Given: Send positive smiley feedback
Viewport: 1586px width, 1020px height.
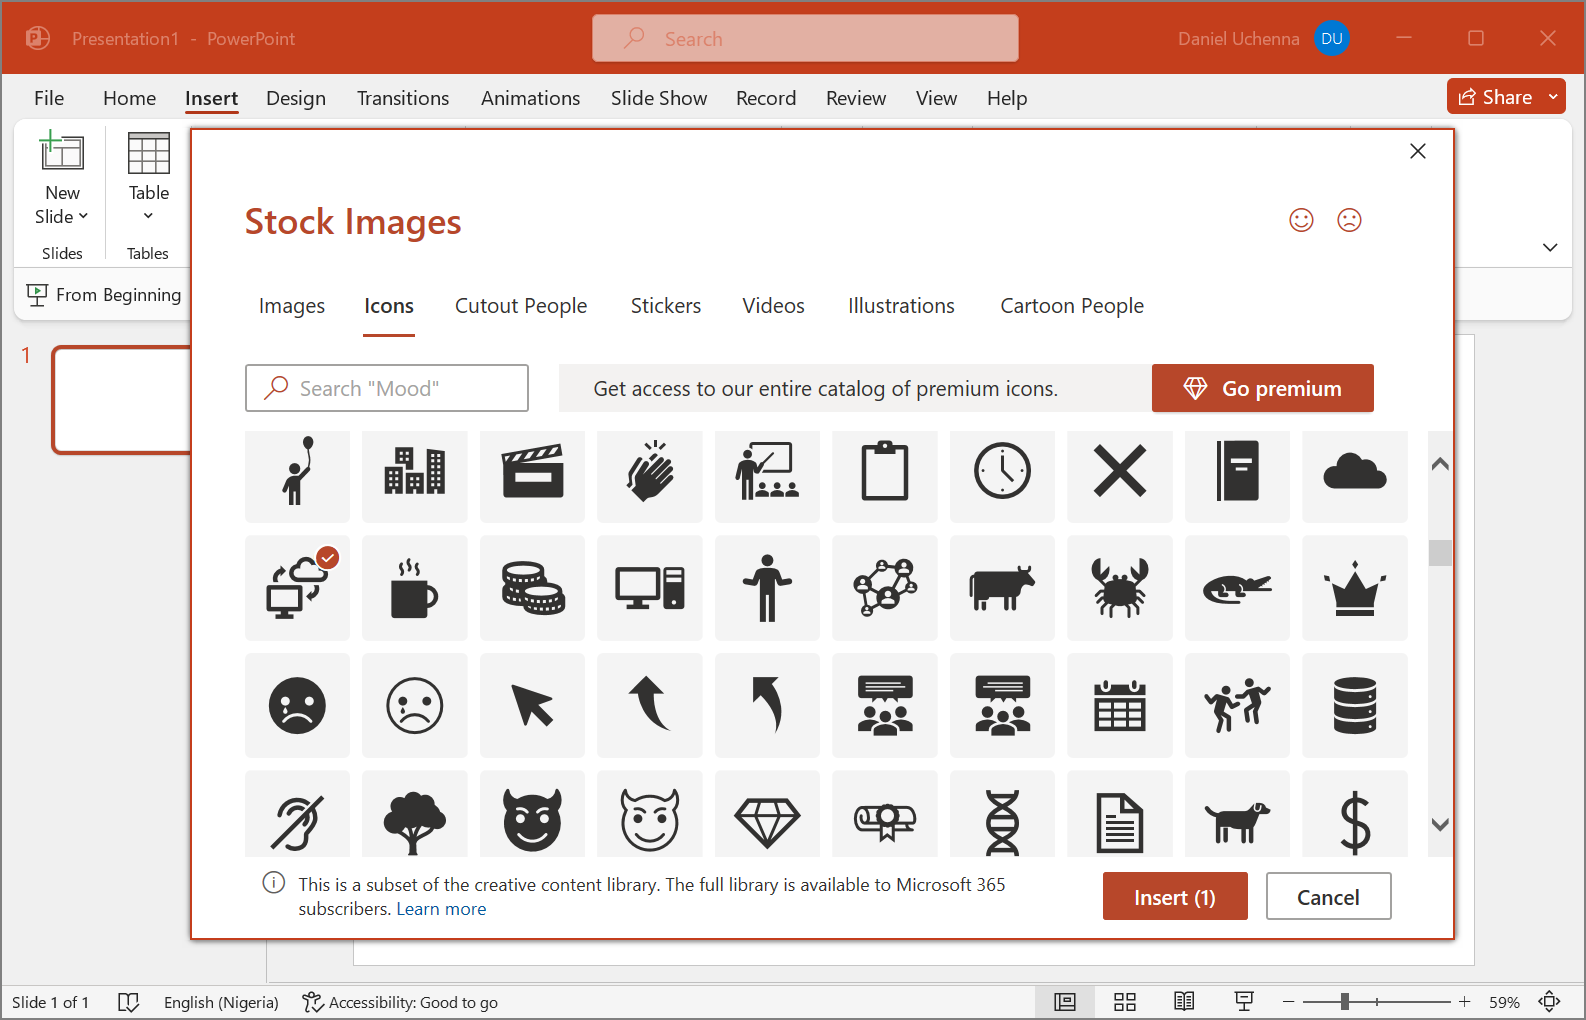Looking at the screenshot, I should [1301, 220].
